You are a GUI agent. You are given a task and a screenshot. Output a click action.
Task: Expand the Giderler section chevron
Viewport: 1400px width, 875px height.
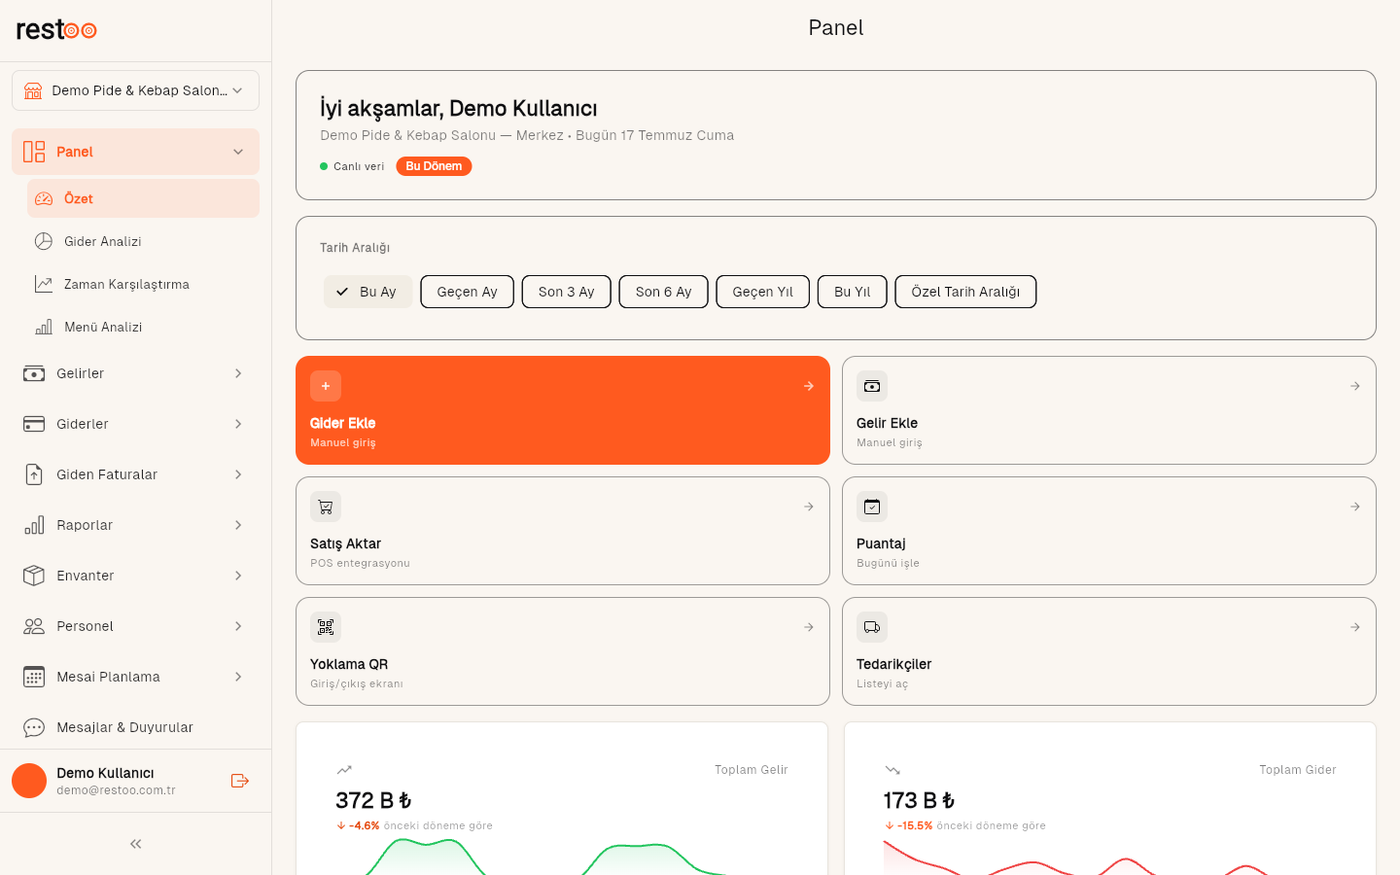coord(238,424)
